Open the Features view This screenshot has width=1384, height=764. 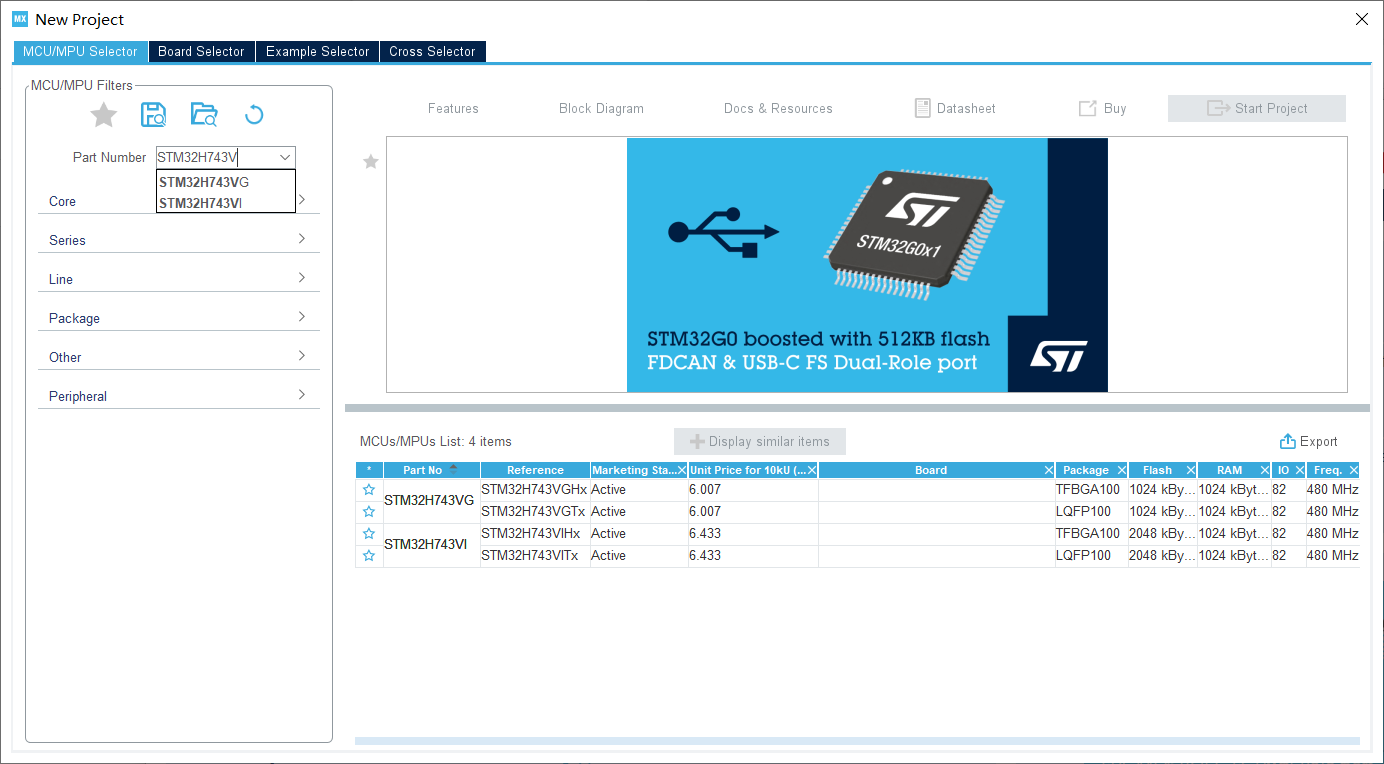453,108
